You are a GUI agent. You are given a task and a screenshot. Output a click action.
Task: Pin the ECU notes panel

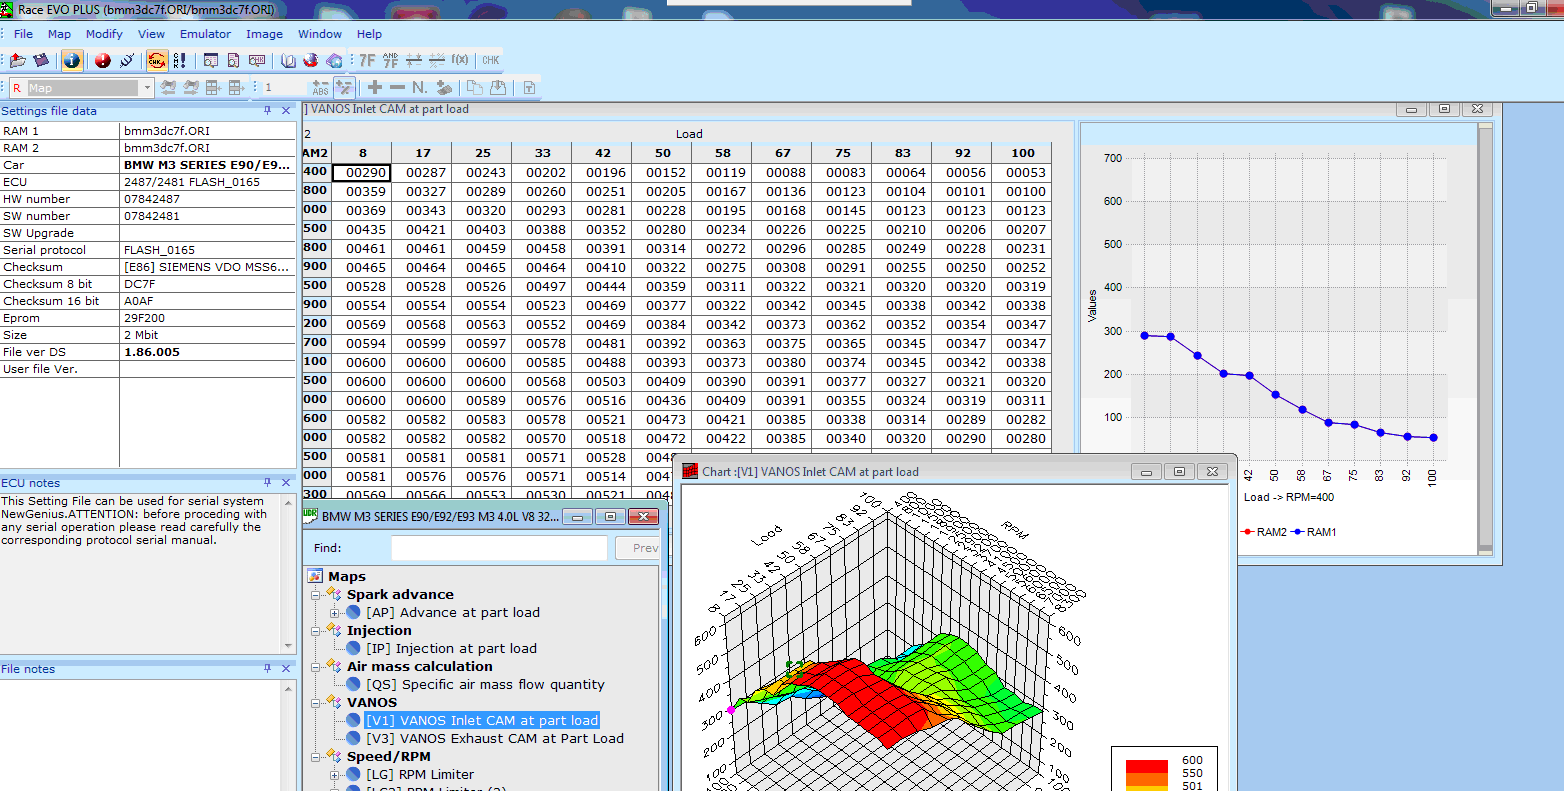coord(268,482)
